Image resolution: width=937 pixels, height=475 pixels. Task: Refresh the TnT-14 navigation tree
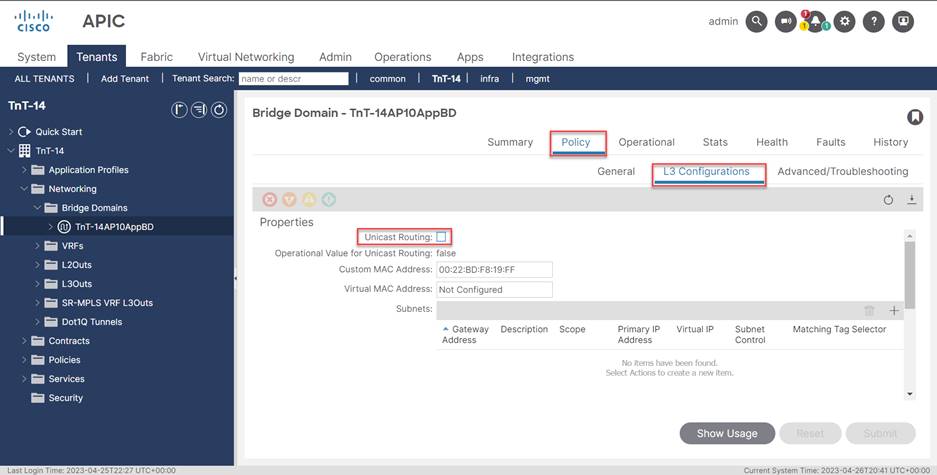click(219, 110)
